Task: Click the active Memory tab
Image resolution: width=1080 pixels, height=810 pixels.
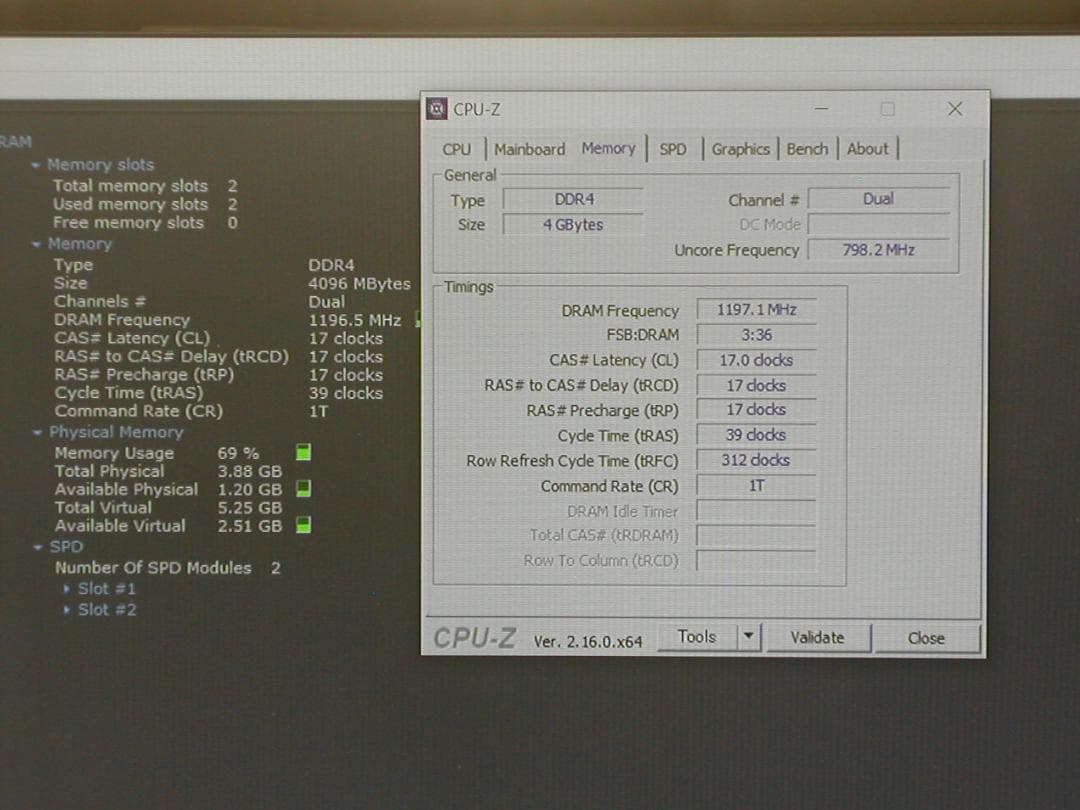Action: point(608,148)
